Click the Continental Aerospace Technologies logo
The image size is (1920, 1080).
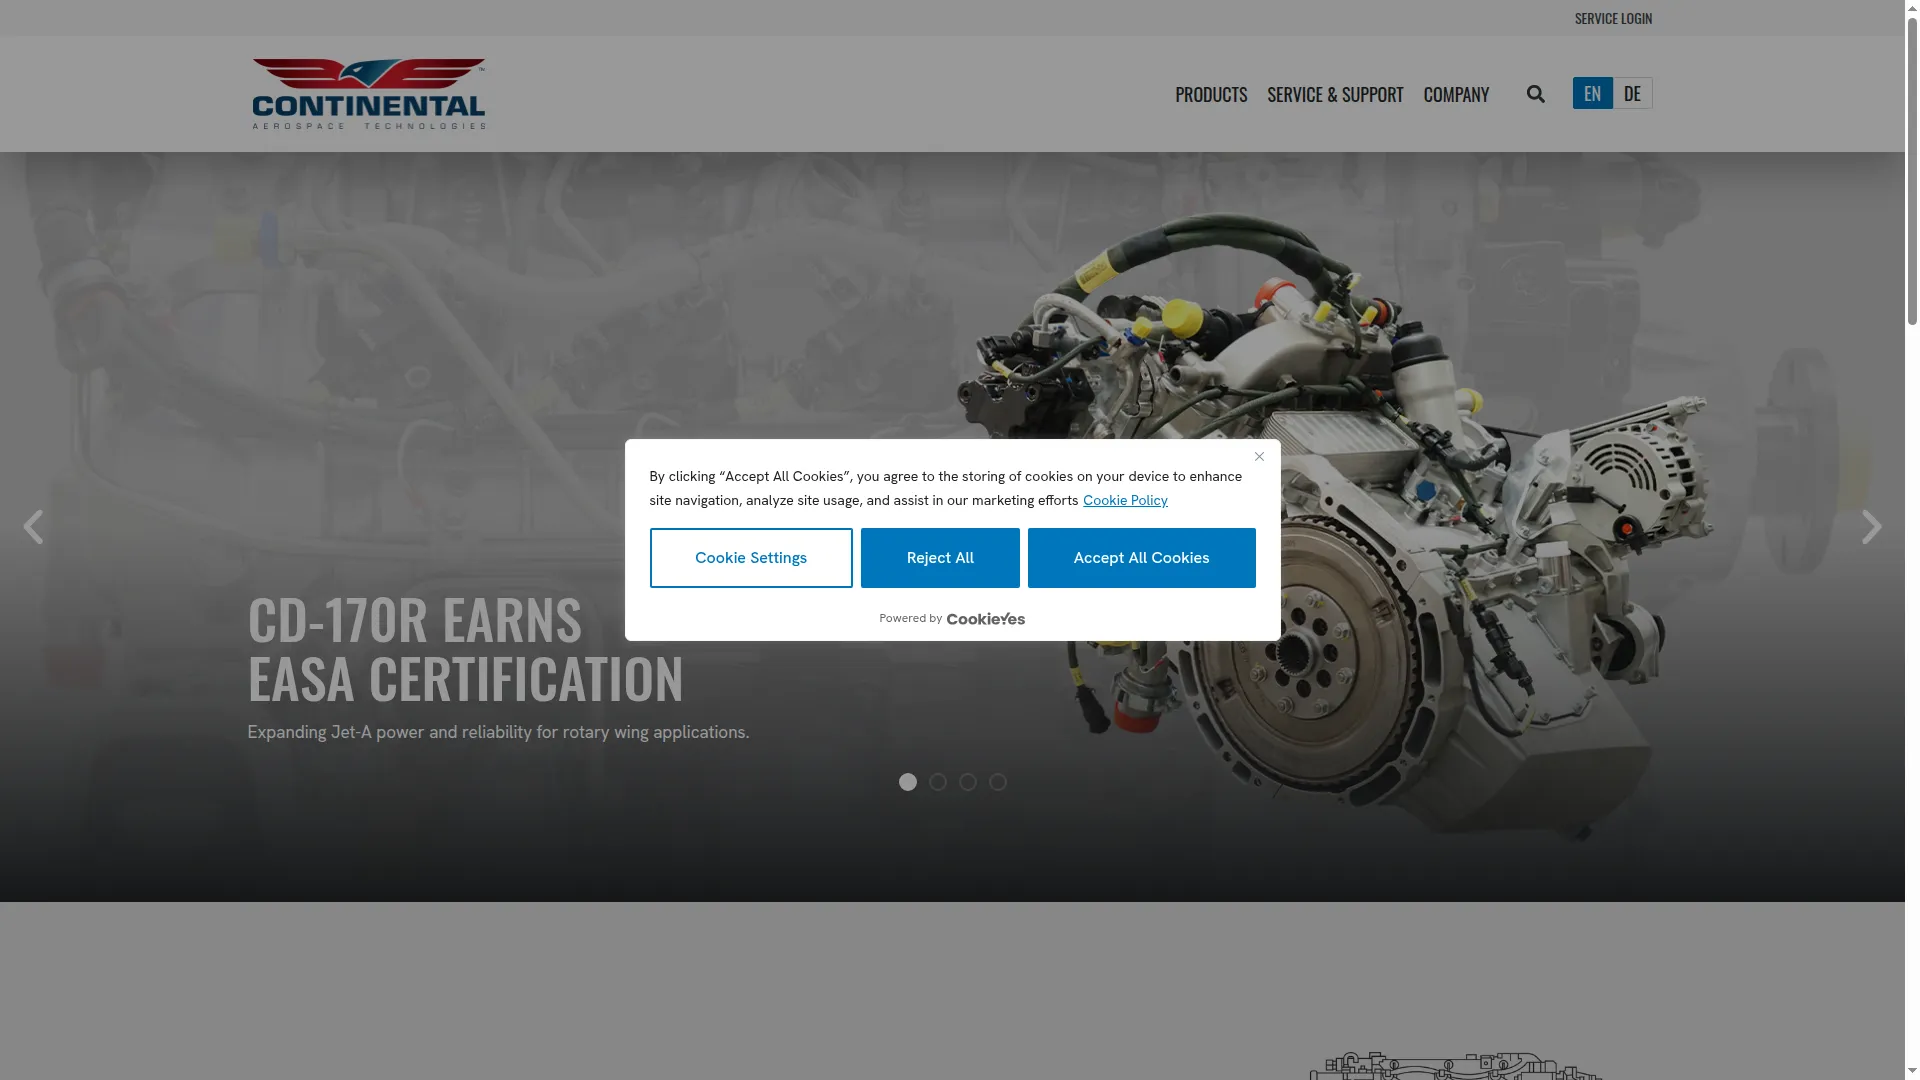tap(369, 94)
